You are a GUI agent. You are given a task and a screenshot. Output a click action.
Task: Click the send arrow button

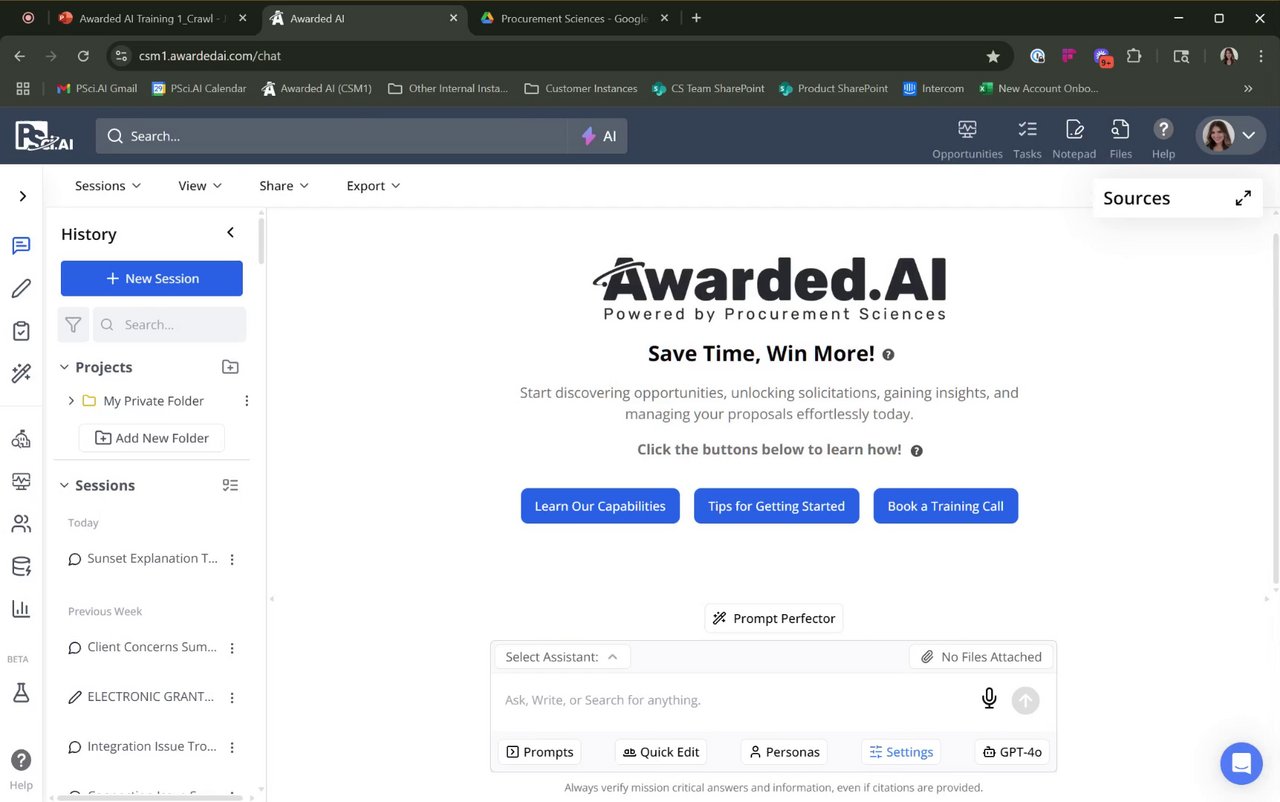pyautogui.click(x=1026, y=700)
